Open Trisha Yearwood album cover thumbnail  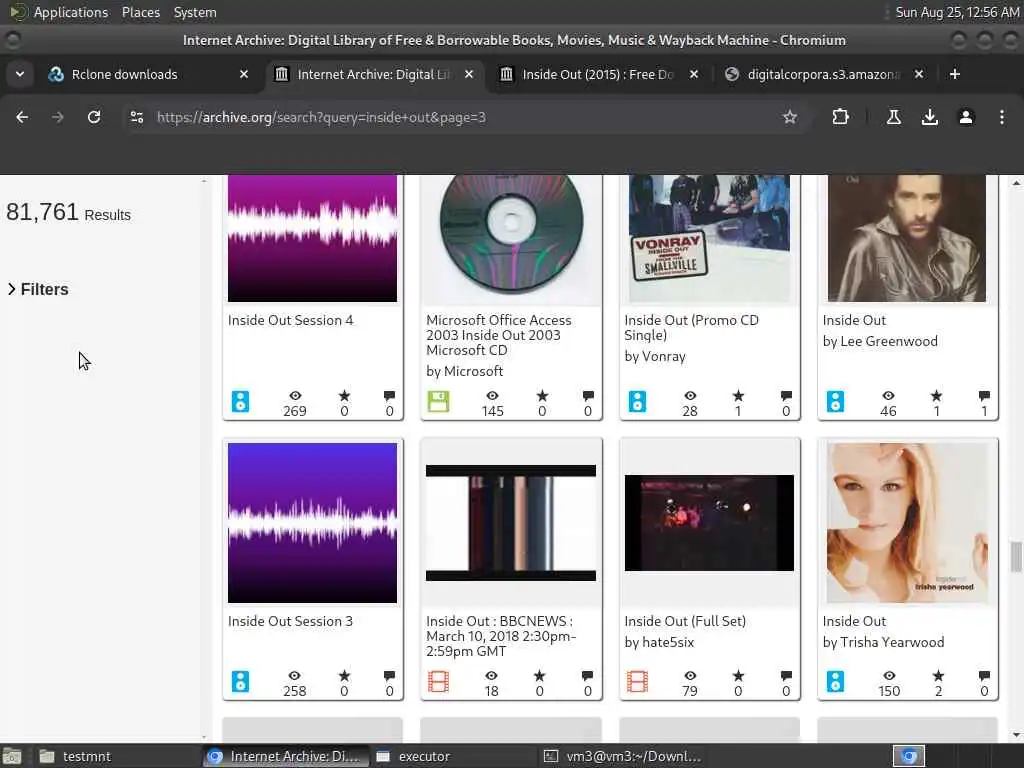(x=908, y=522)
